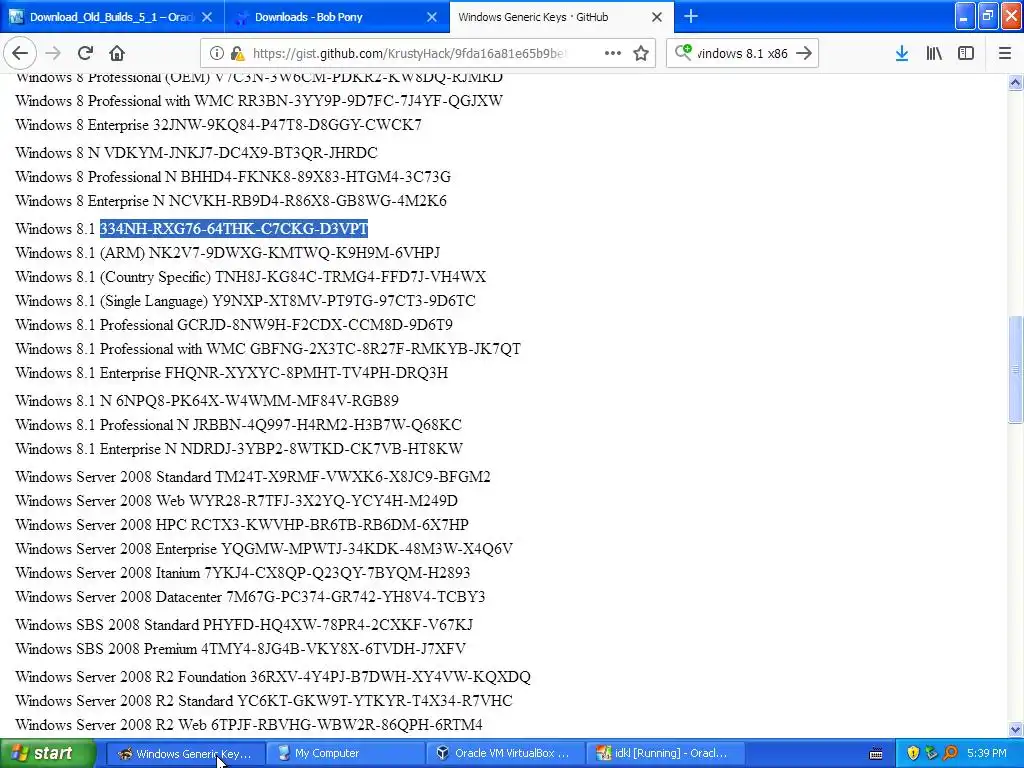Open Oracle VM VirtualBox taskbar window
This screenshot has height=768, width=1024.
[505, 753]
